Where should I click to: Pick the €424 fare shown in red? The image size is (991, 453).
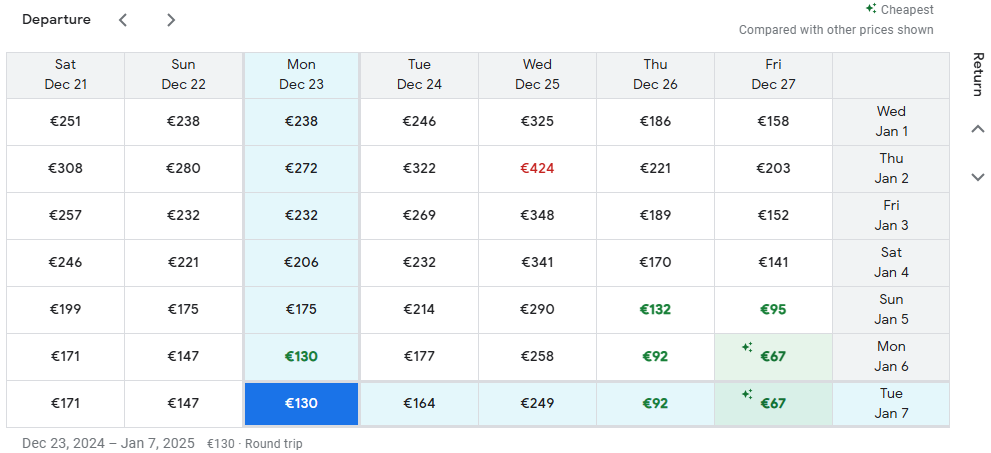(x=537, y=168)
